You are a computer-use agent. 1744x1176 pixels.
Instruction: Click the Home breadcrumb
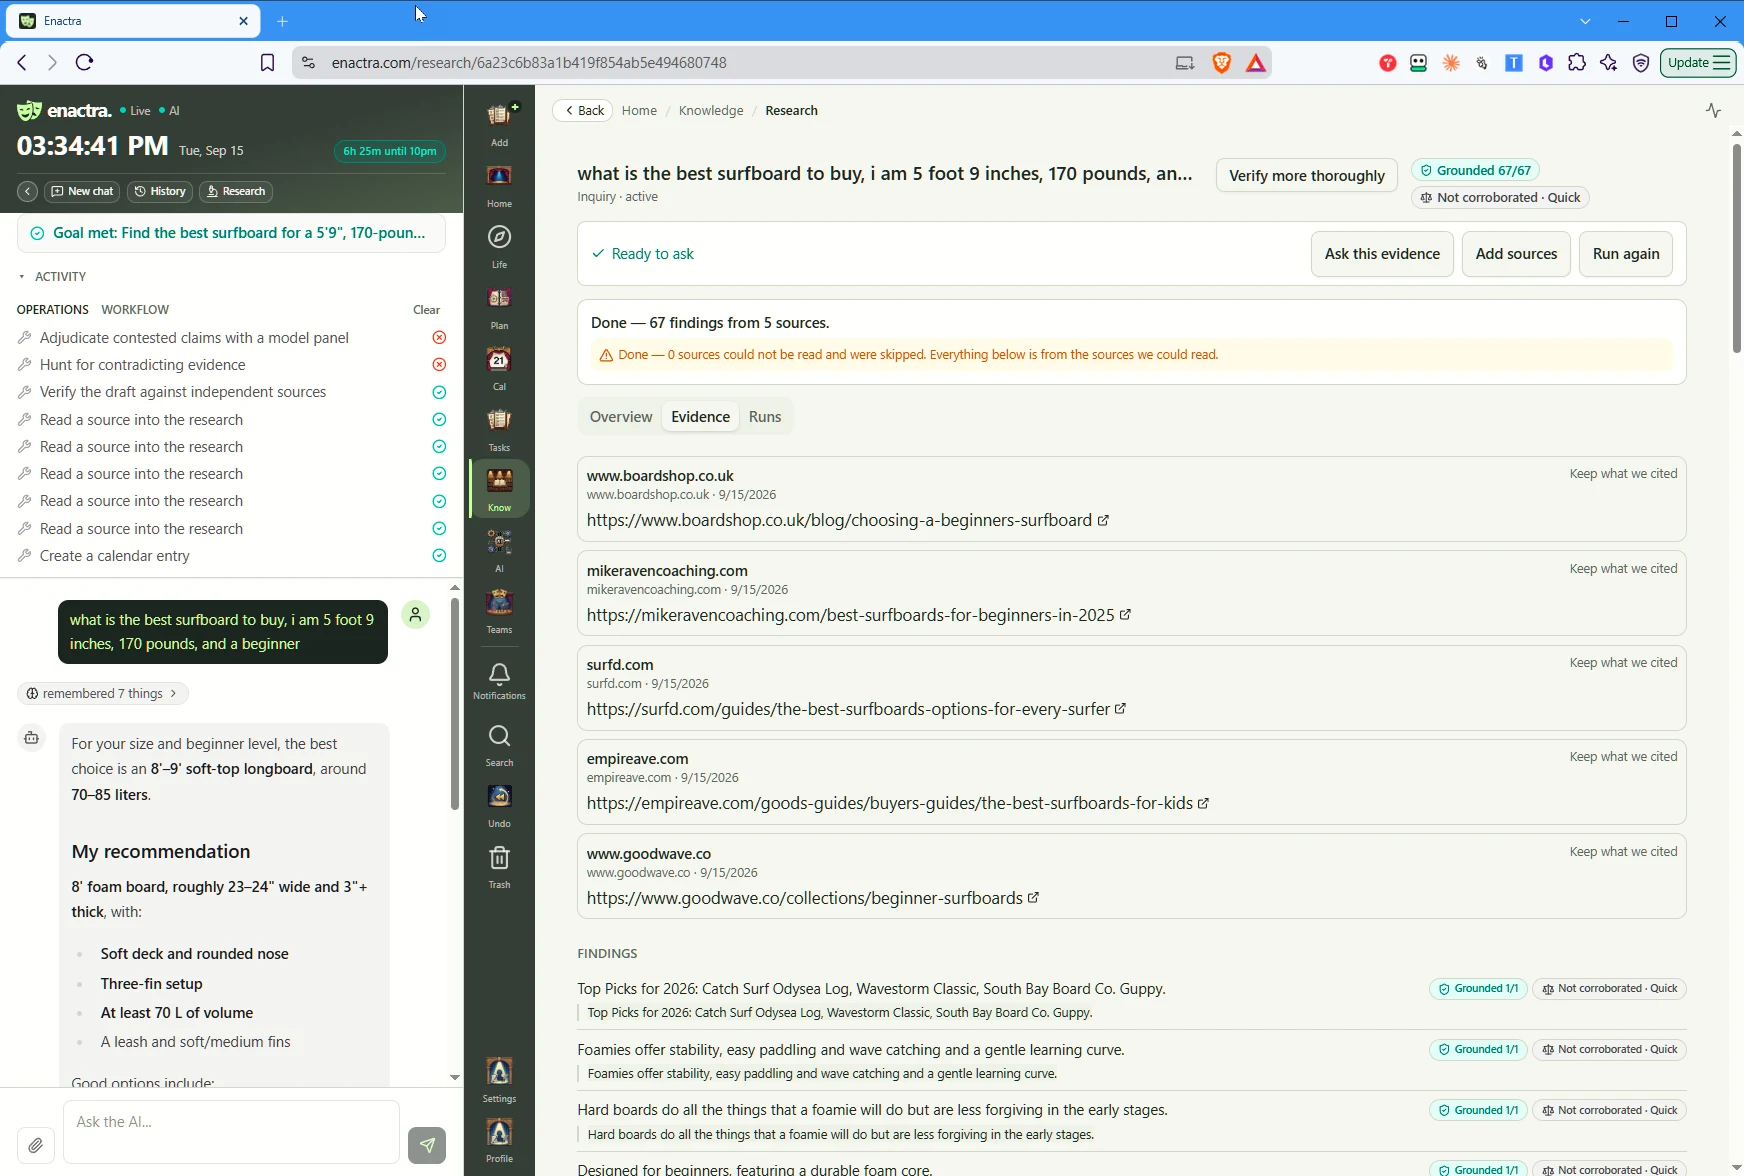pyautogui.click(x=639, y=110)
